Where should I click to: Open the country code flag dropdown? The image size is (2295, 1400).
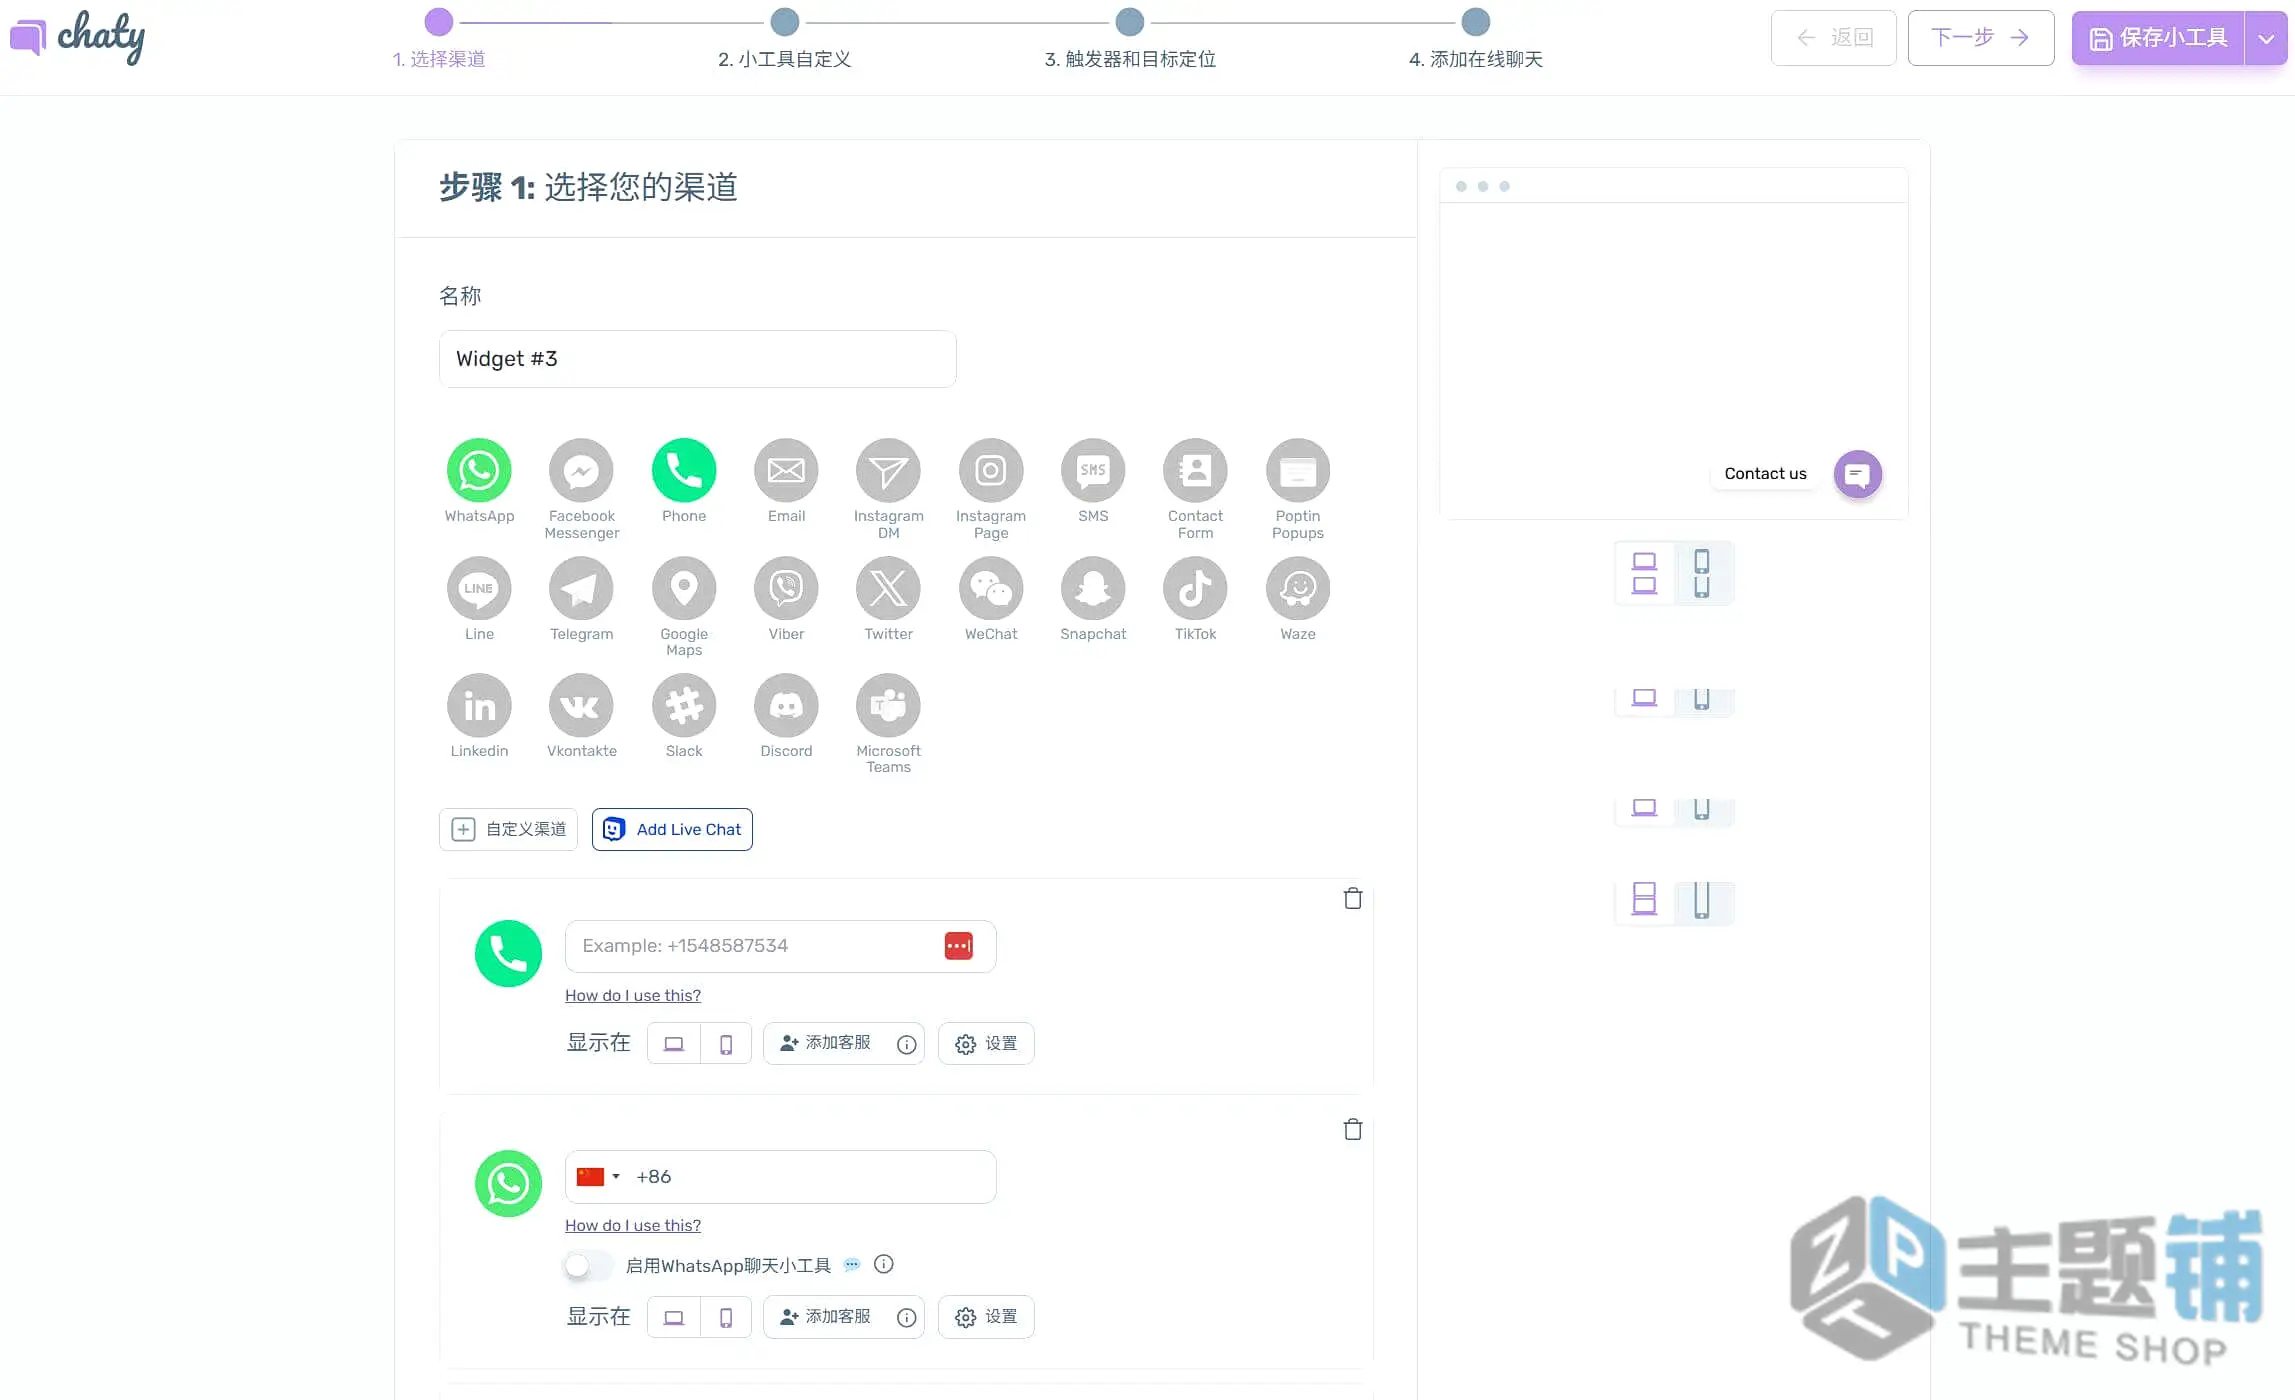click(x=598, y=1176)
